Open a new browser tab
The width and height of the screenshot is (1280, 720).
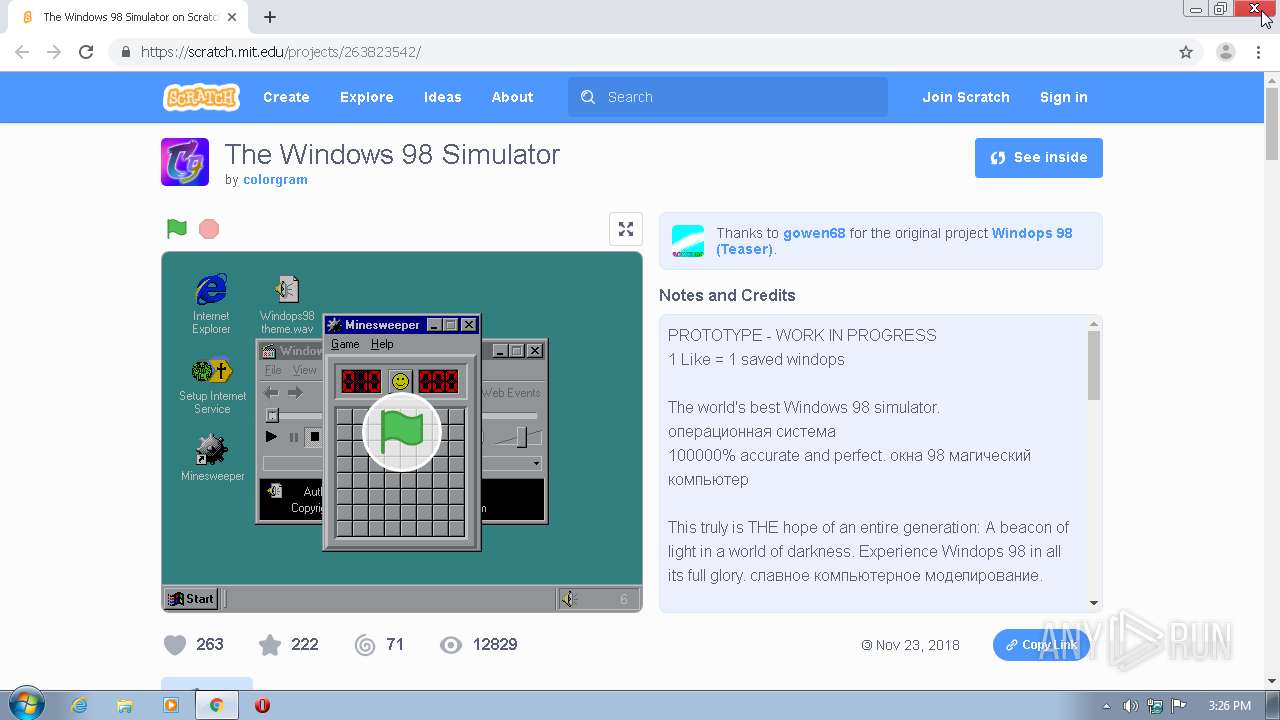(x=270, y=17)
